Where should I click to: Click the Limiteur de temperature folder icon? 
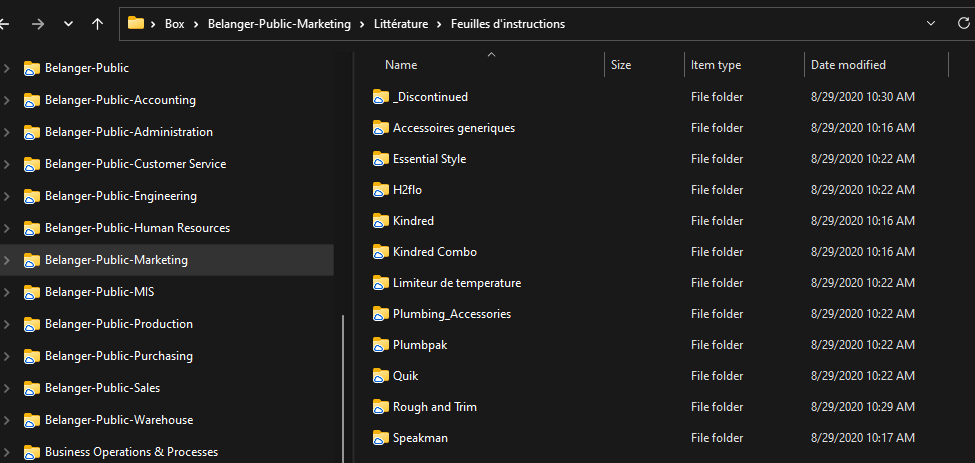tap(381, 283)
